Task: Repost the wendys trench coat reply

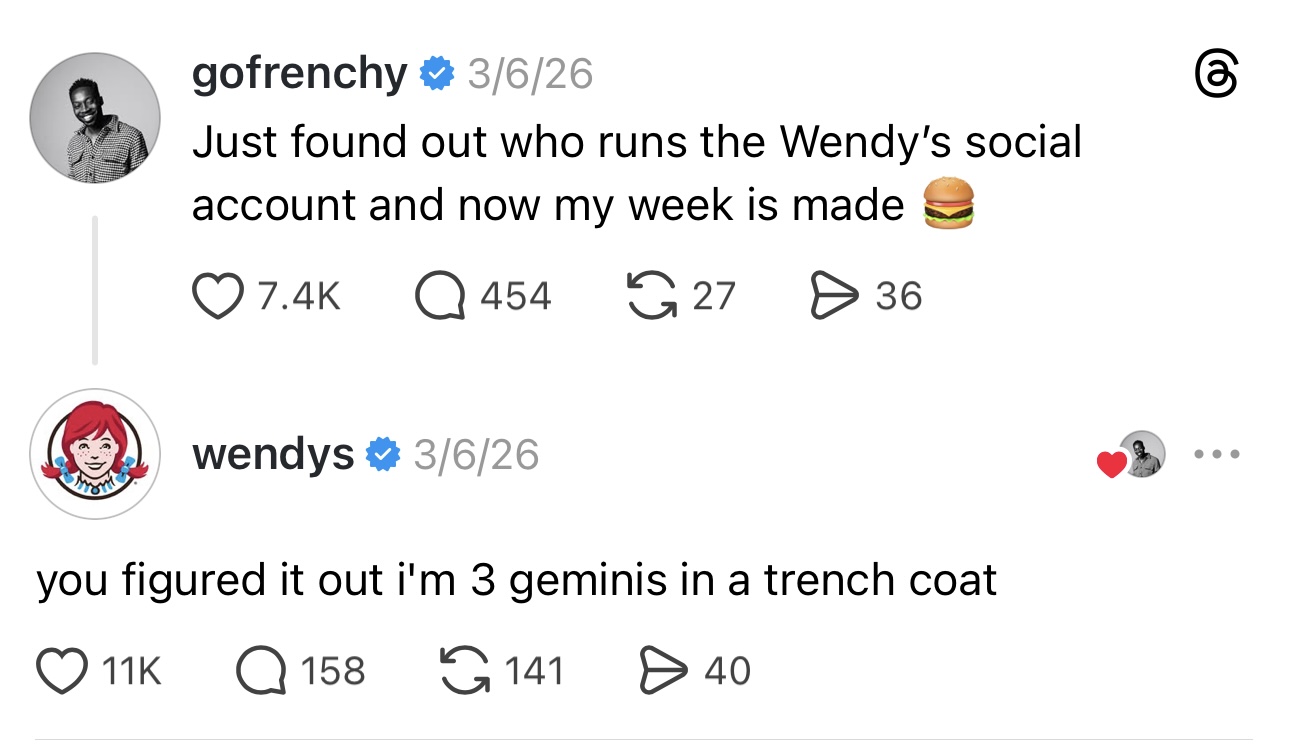Action: (x=466, y=670)
